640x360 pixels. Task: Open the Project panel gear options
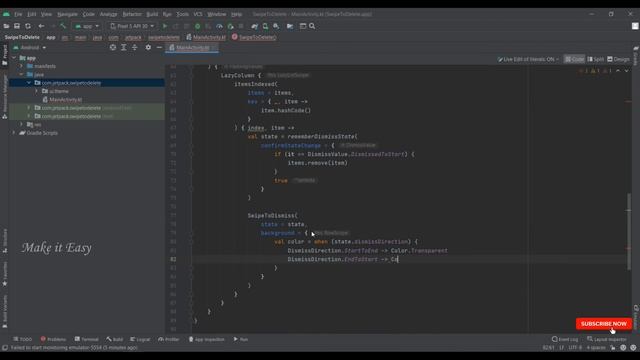[148, 47]
